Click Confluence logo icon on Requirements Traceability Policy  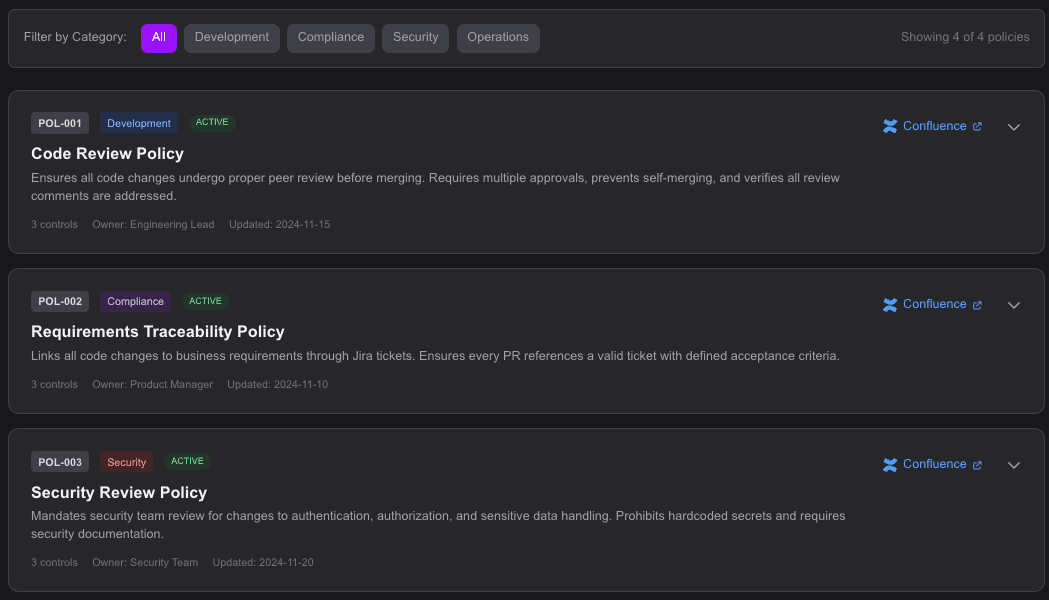[x=890, y=305]
